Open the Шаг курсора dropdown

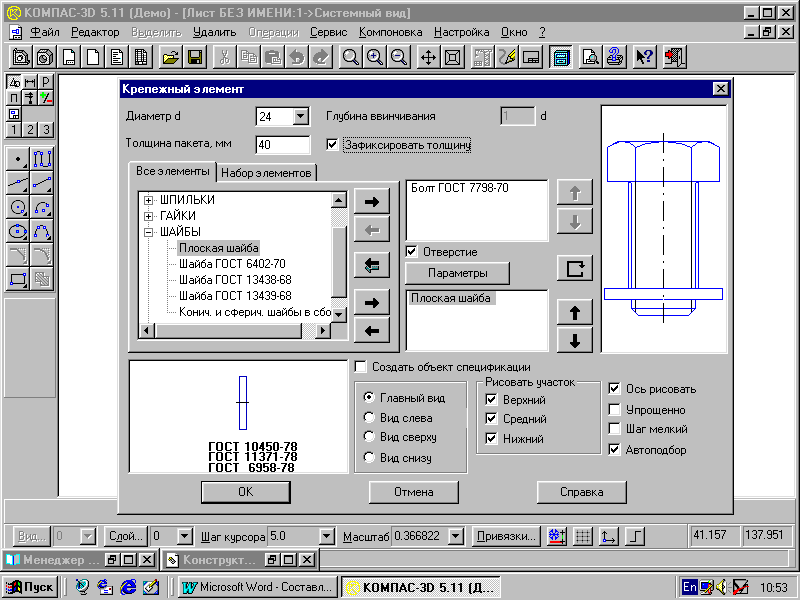coord(326,536)
